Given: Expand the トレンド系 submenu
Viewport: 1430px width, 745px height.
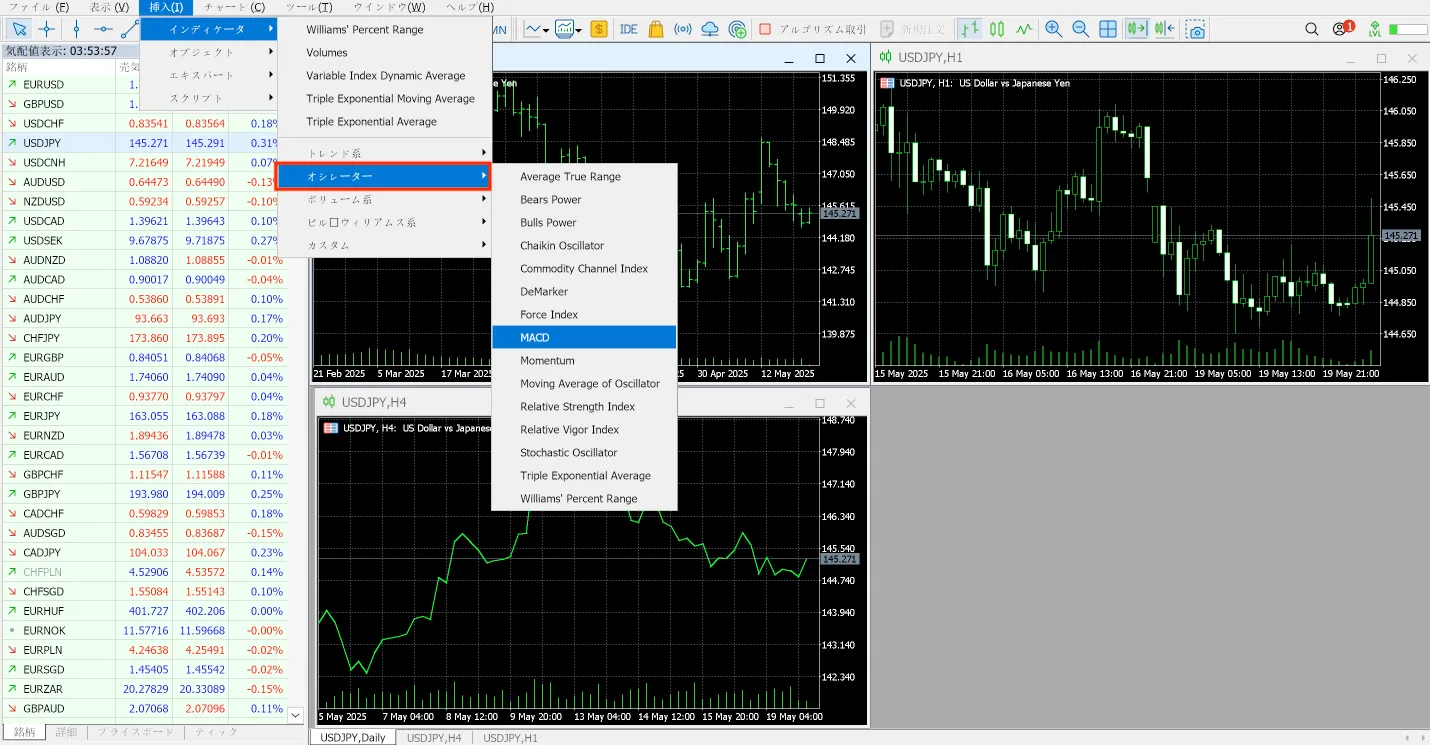Looking at the screenshot, I should tap(384, 153).
